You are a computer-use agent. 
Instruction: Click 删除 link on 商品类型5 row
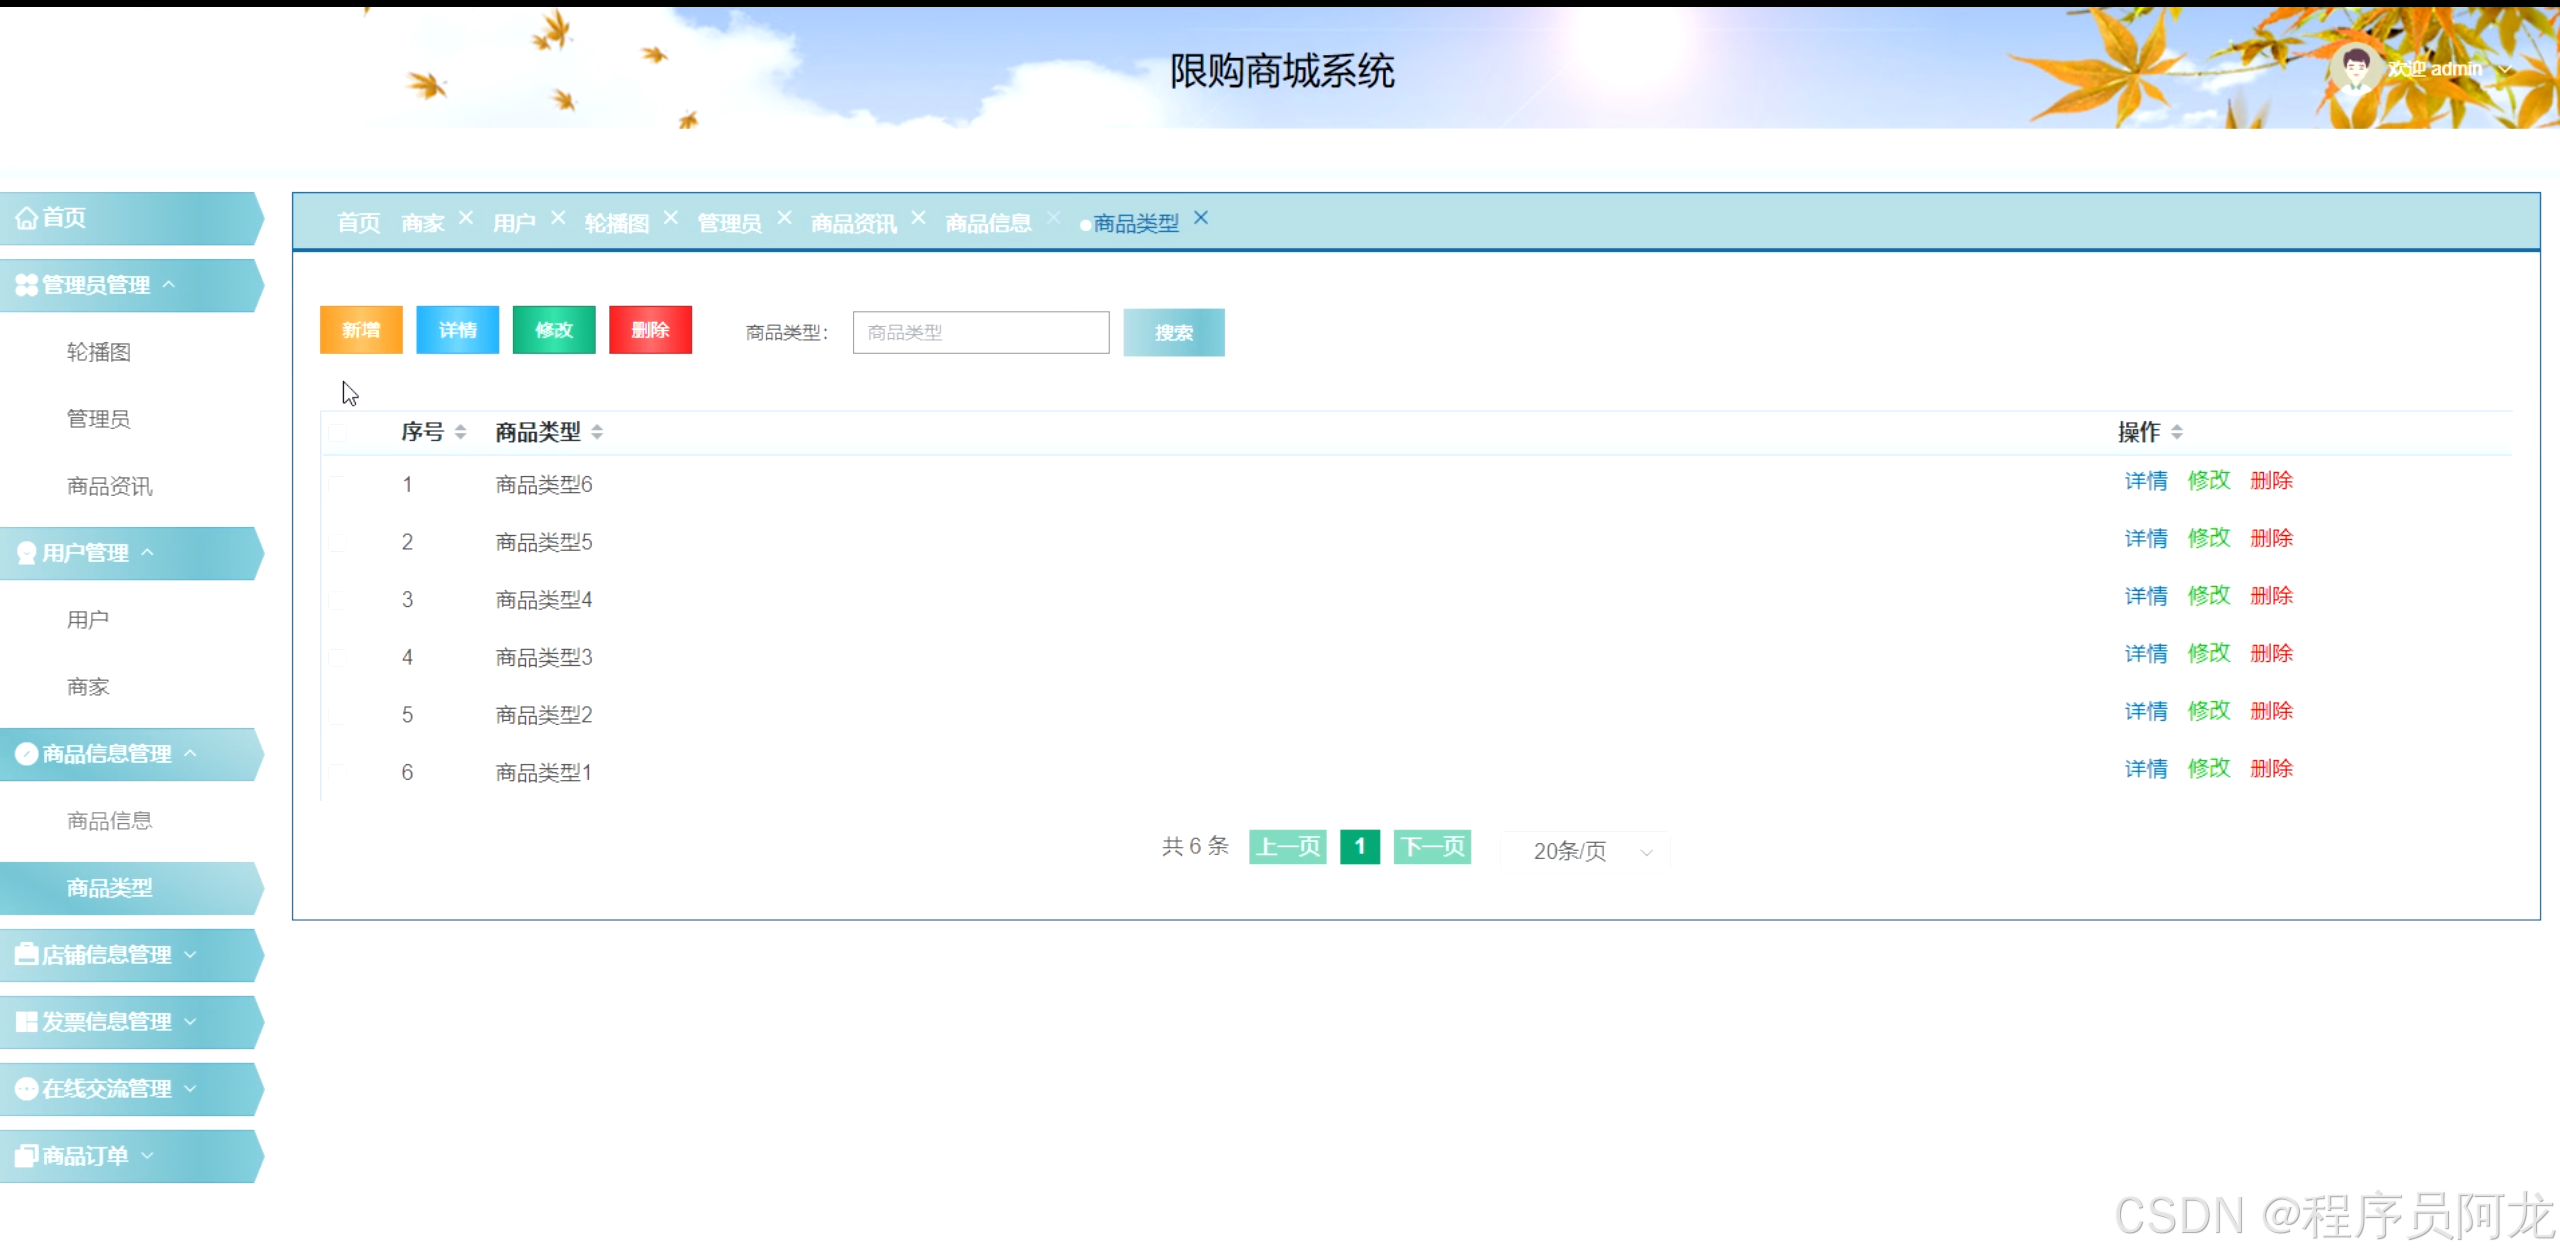2271,537
